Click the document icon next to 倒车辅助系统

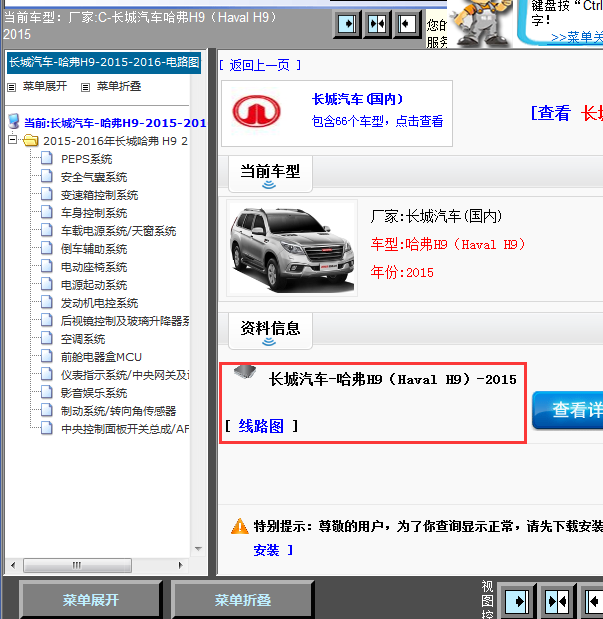click(x=47, y=248)
